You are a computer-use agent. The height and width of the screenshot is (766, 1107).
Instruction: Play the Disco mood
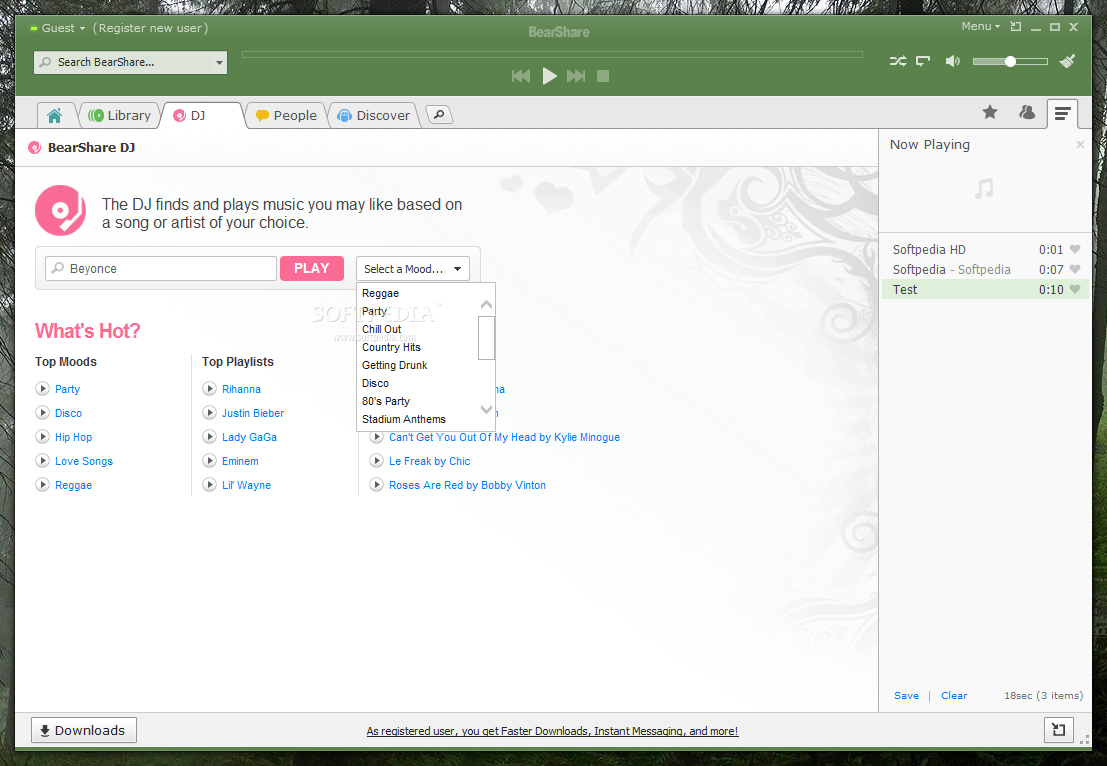(43, 412)
